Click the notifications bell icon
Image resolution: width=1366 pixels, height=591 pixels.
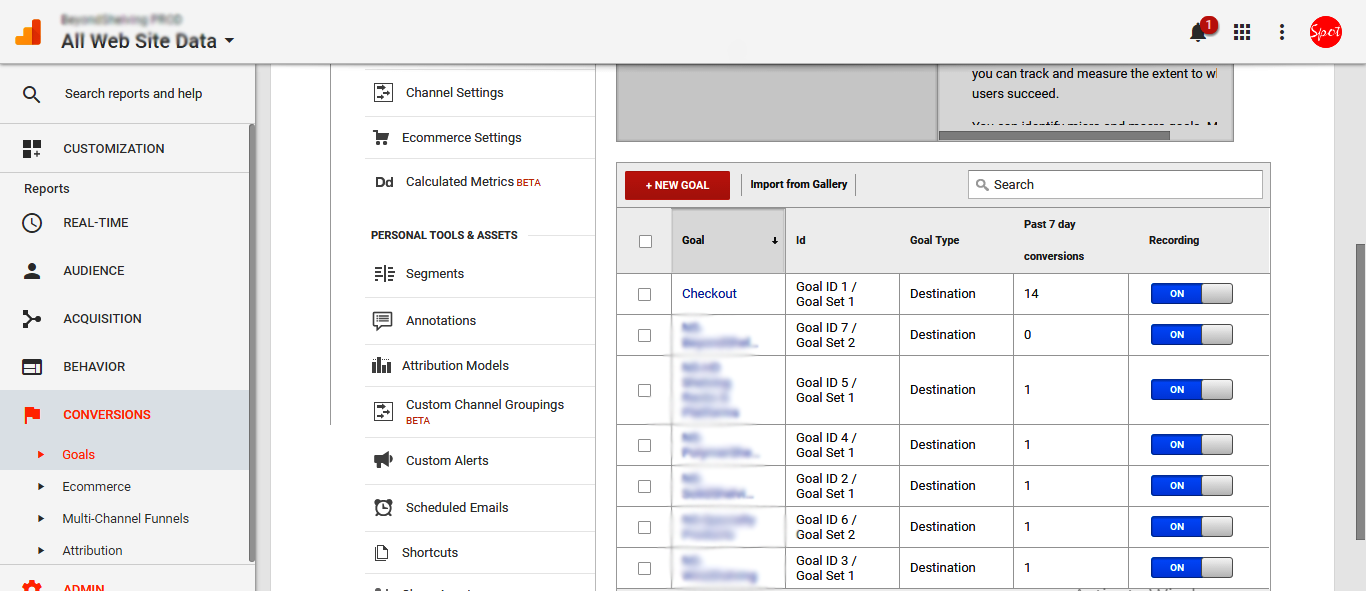(1198, 33)
